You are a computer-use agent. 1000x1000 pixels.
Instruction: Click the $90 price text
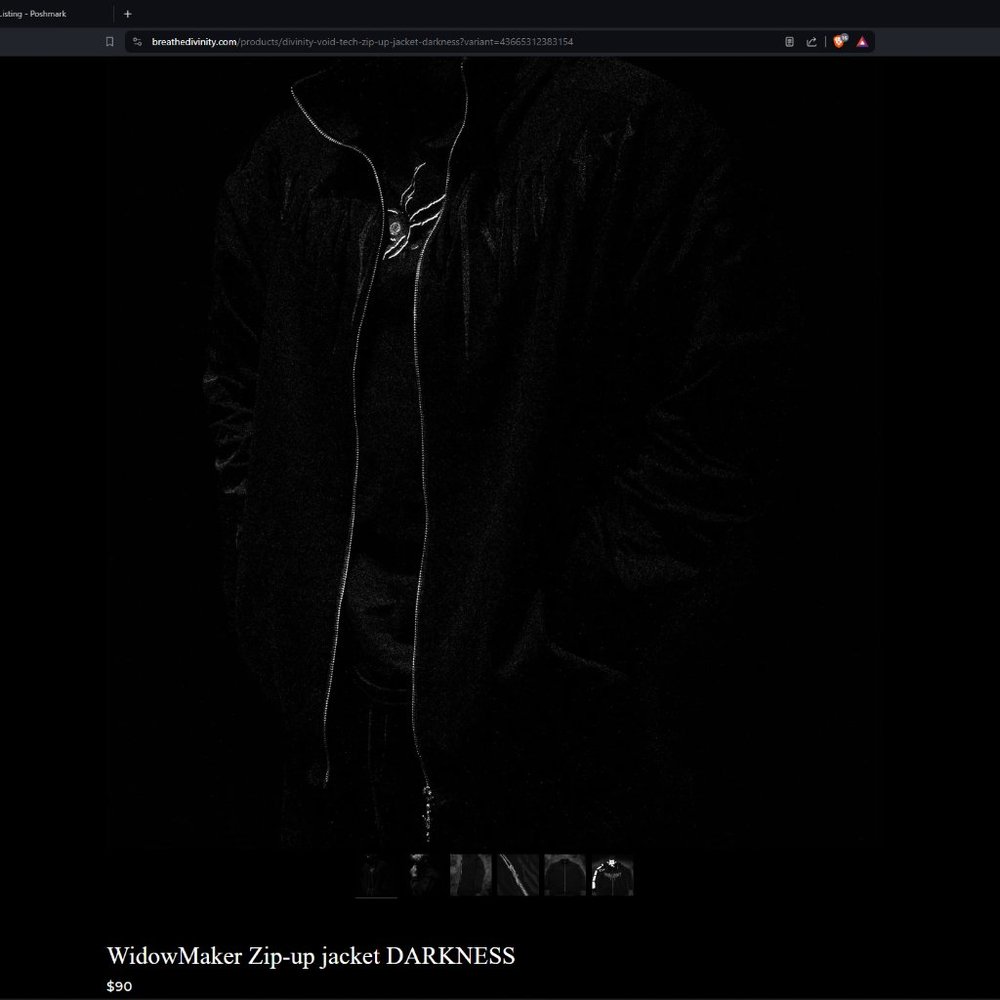tap(120, 986)
